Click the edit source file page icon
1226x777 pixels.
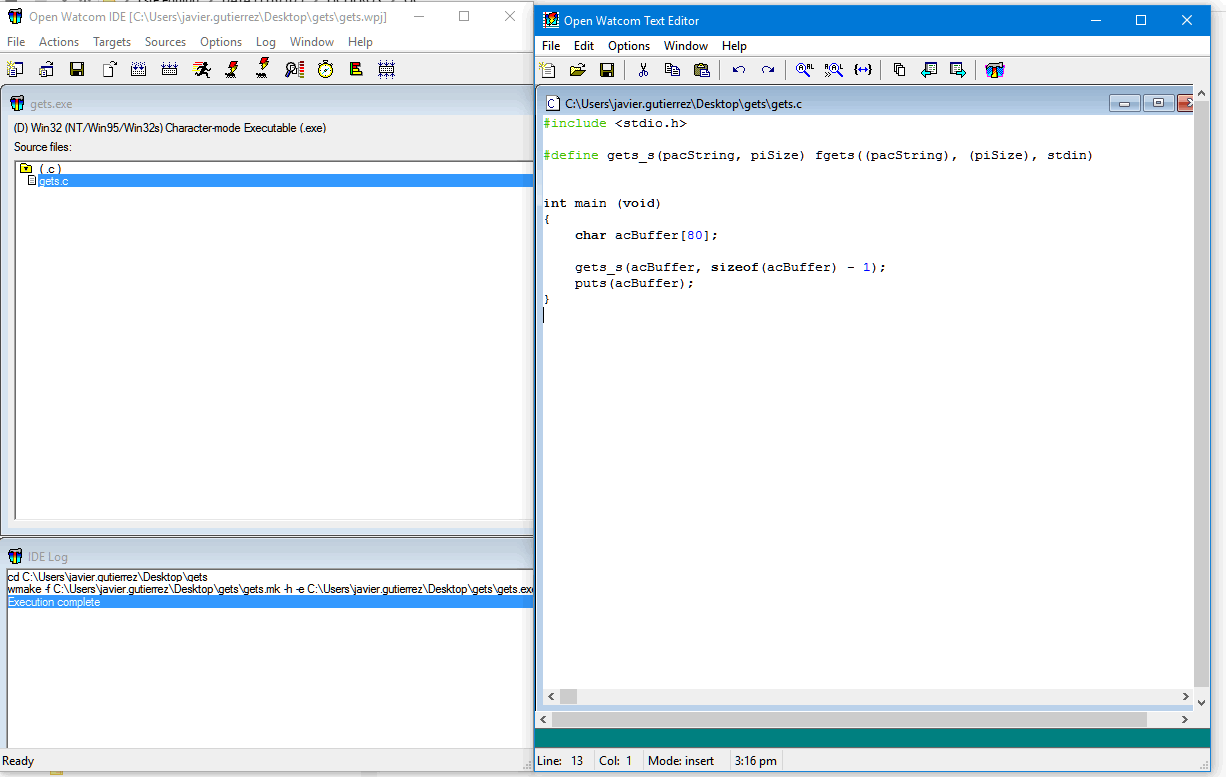coord(108,69)
